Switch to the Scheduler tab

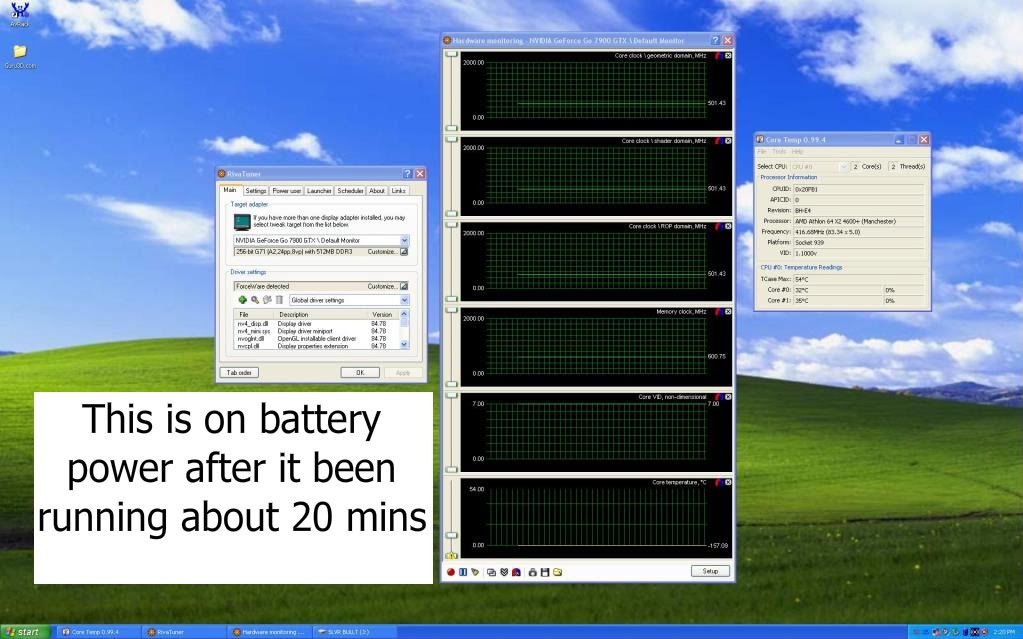click(x=350, y=191)
